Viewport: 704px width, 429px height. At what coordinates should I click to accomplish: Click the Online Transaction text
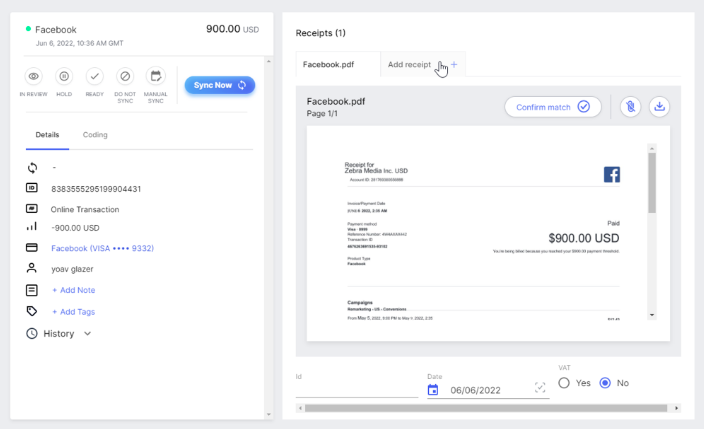pos(85,209)
